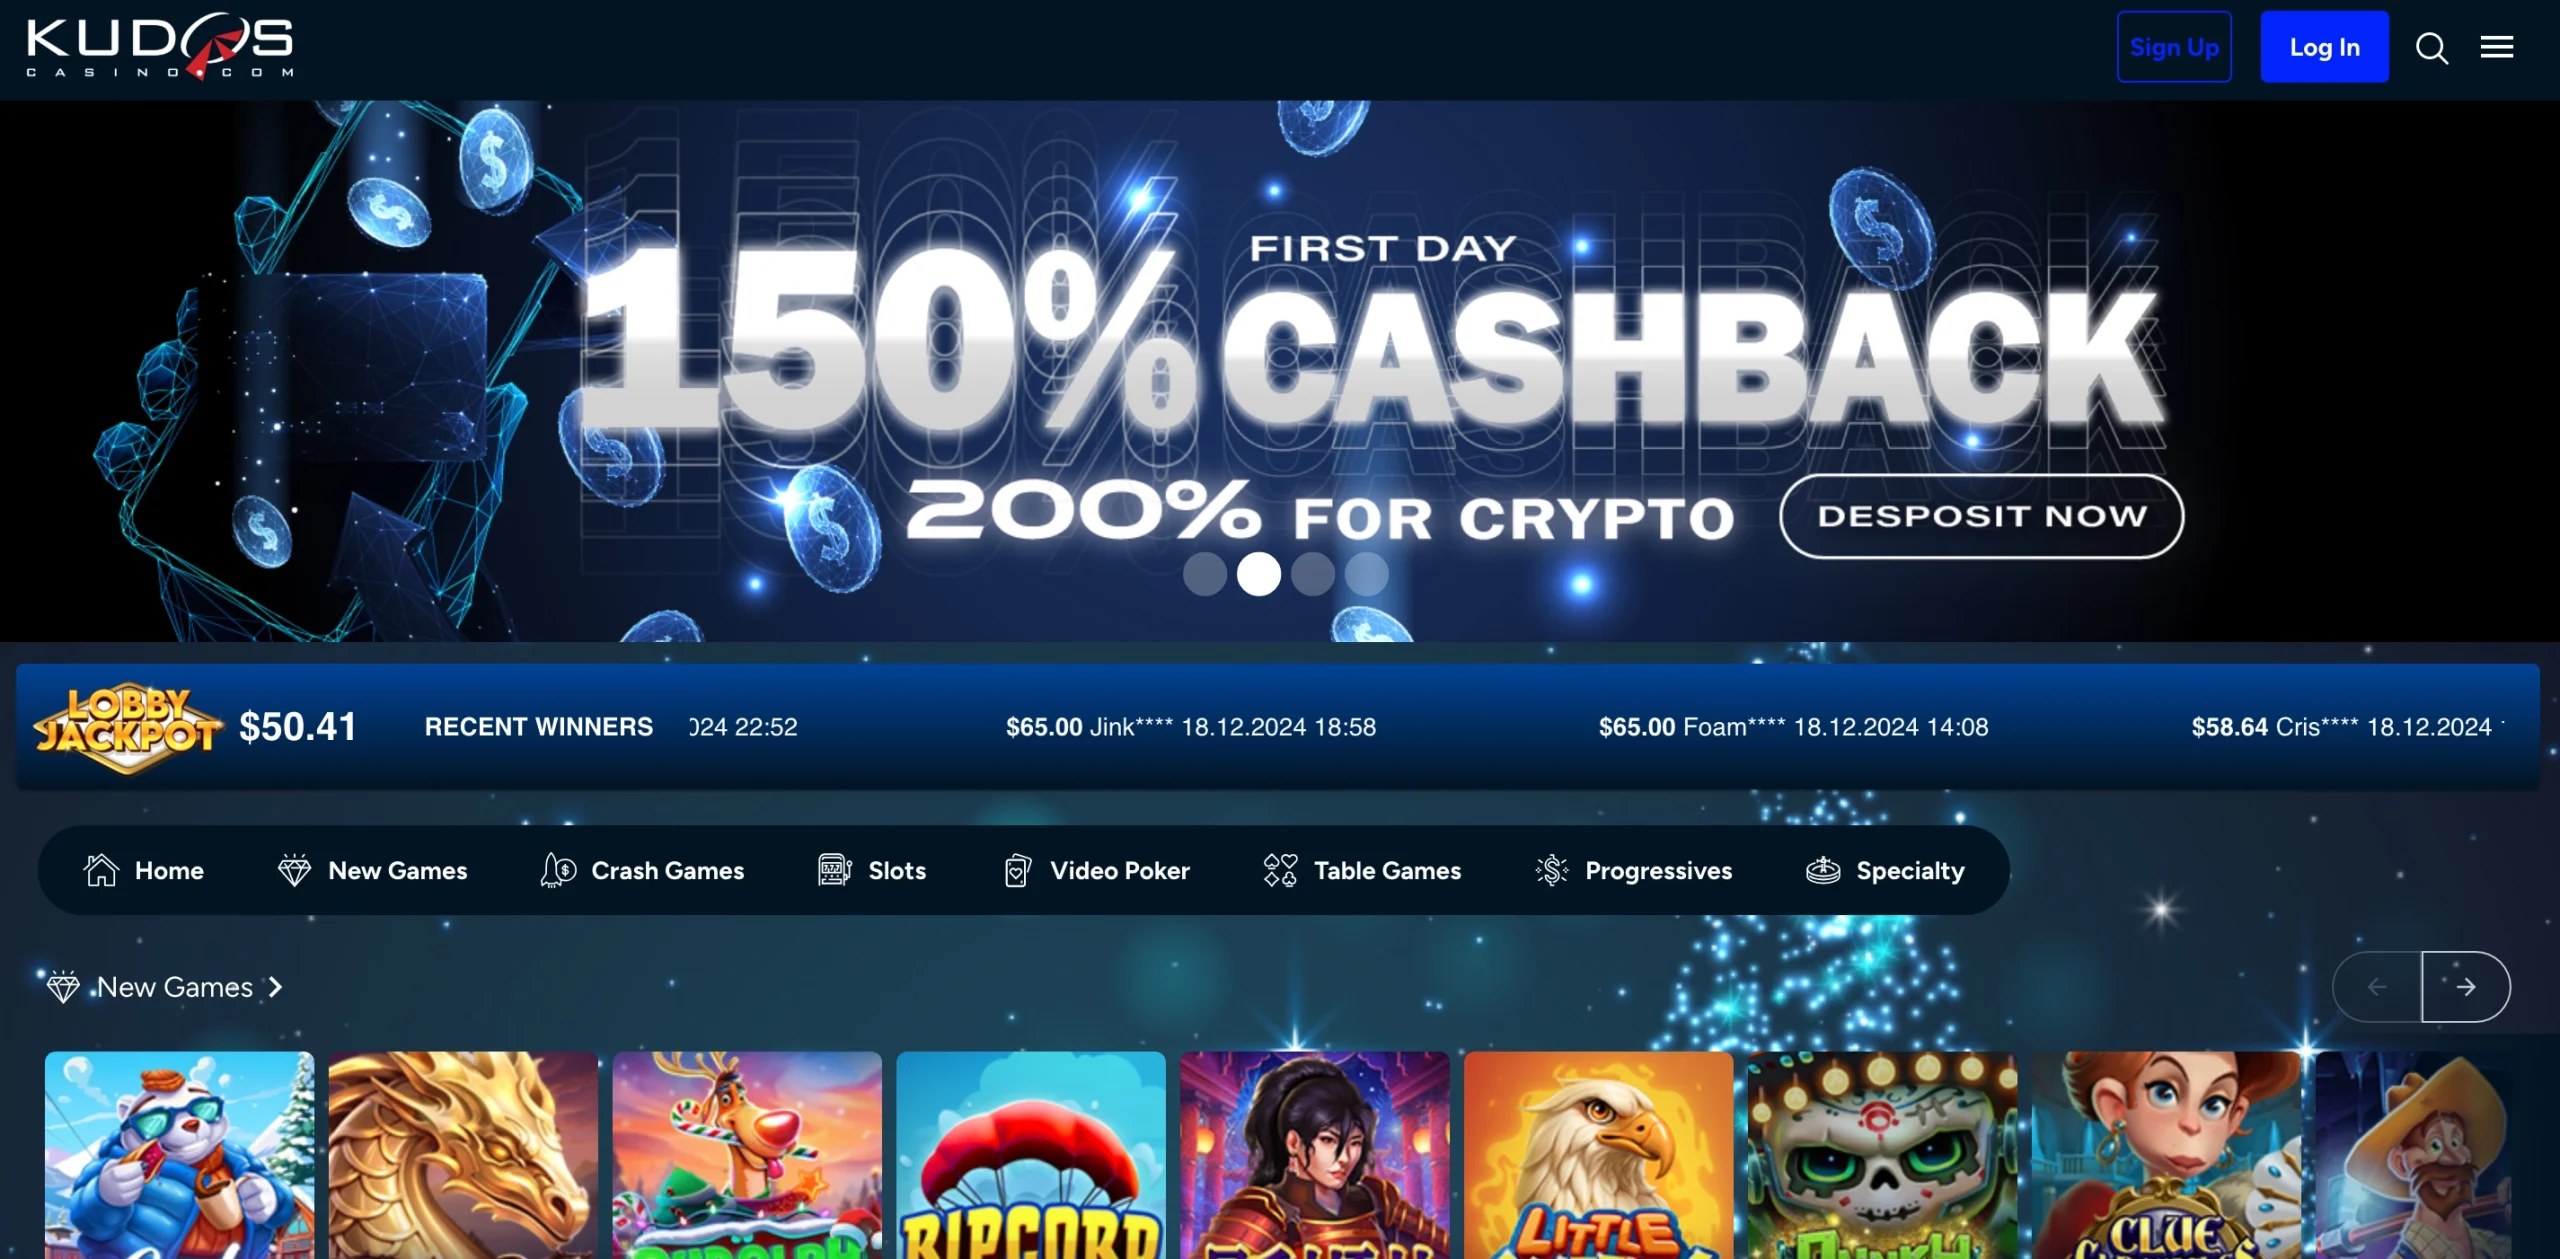Viewport: 2560px width, 1259px height.
Task: Open the Ripcord game thumbnail
Action: [1031, 1155]
